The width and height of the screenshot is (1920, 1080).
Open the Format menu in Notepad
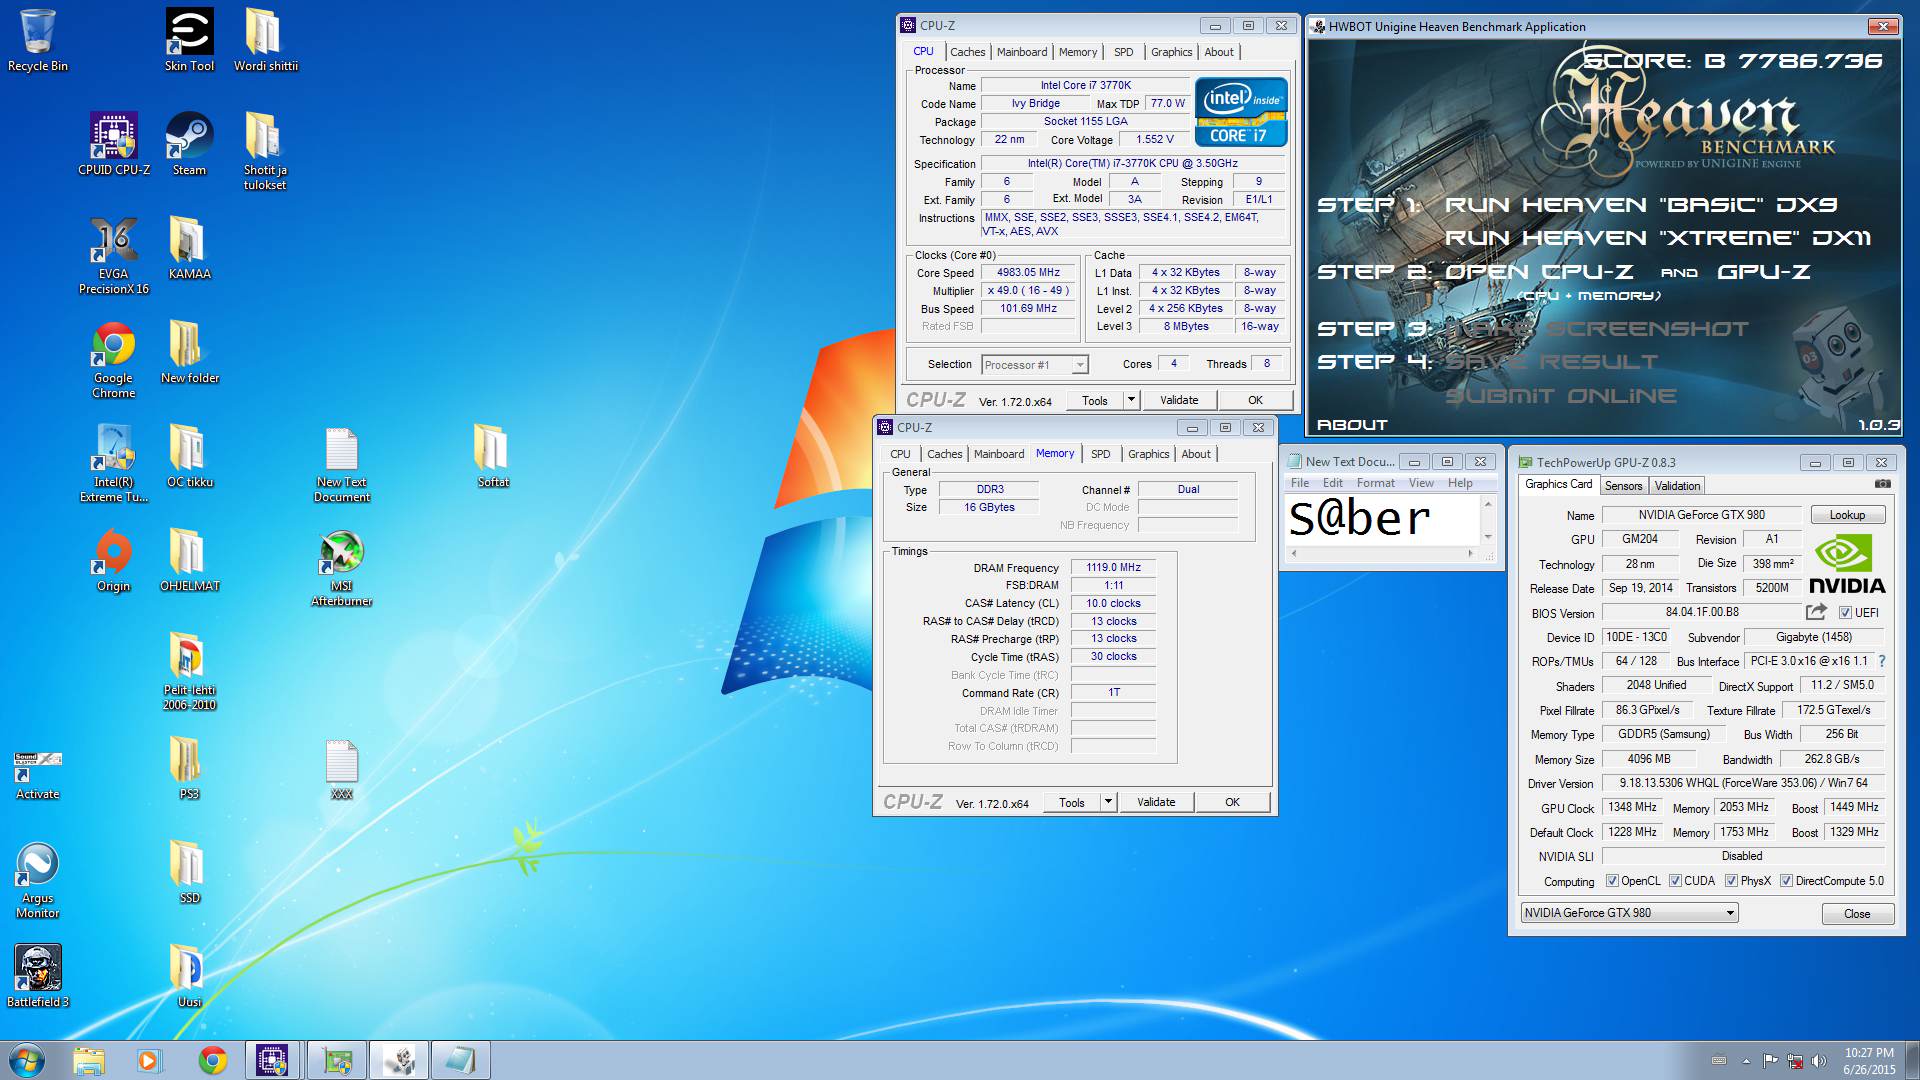click(x=1375, y=483)
